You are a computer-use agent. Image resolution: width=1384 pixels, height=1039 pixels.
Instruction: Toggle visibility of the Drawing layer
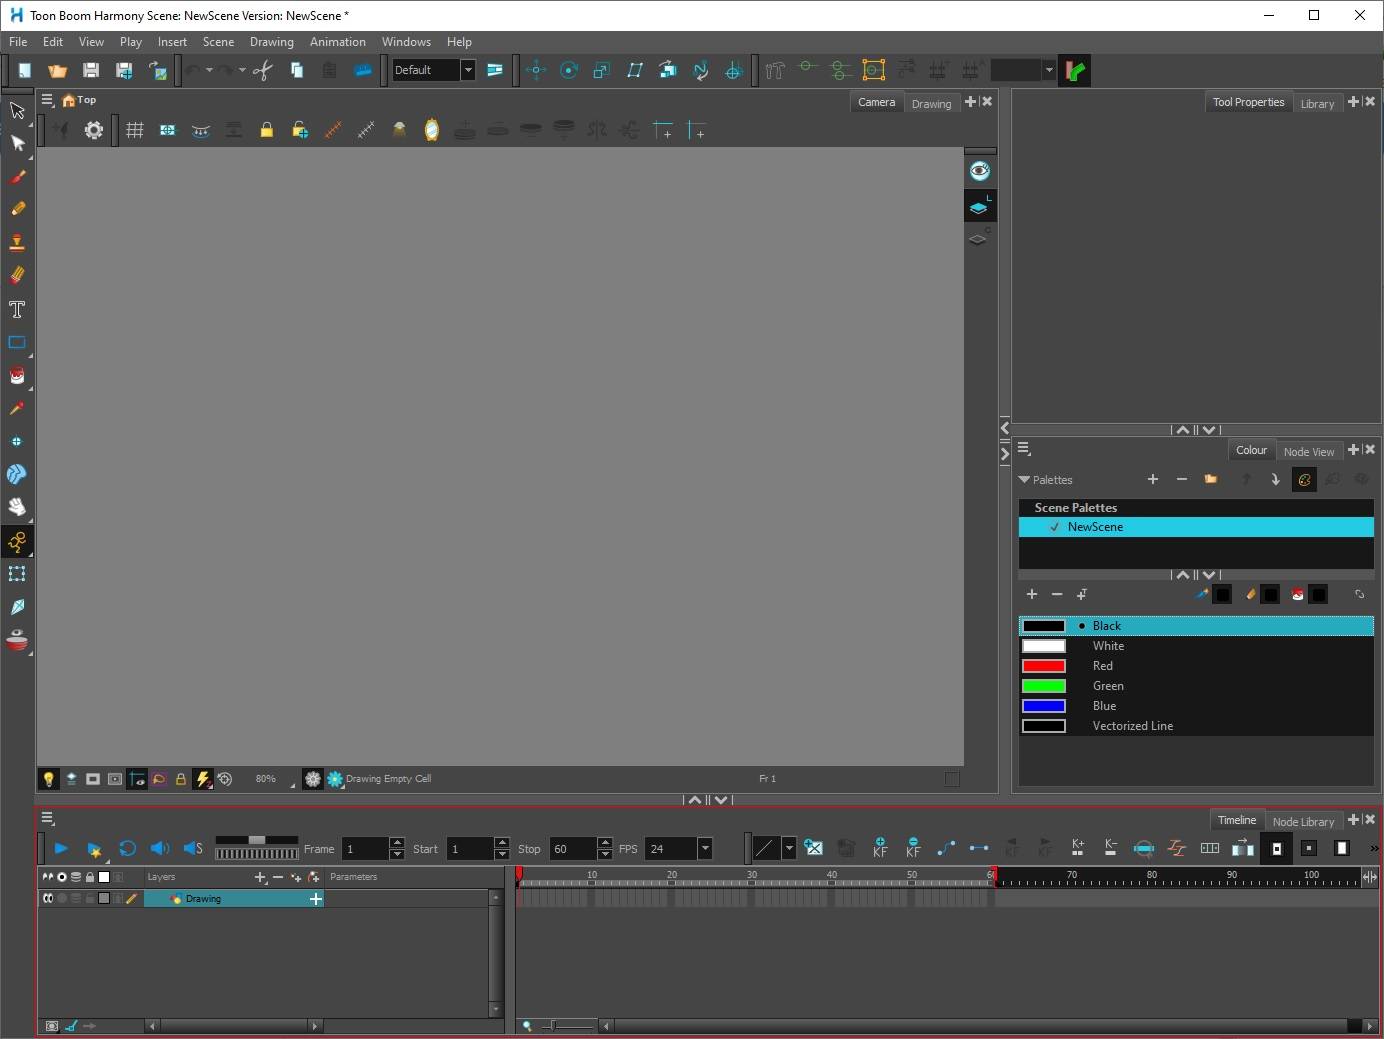(x=47, y=899)
